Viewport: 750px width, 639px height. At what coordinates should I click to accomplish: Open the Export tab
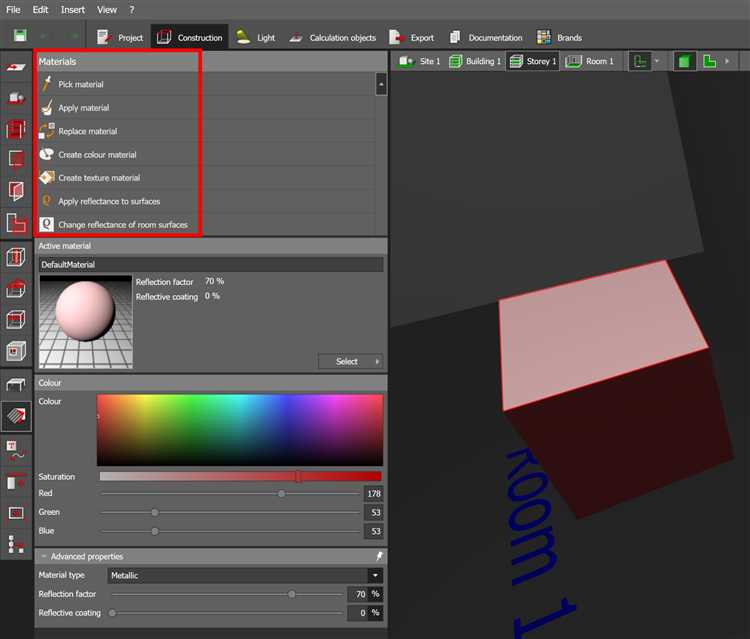pos(411,37)
